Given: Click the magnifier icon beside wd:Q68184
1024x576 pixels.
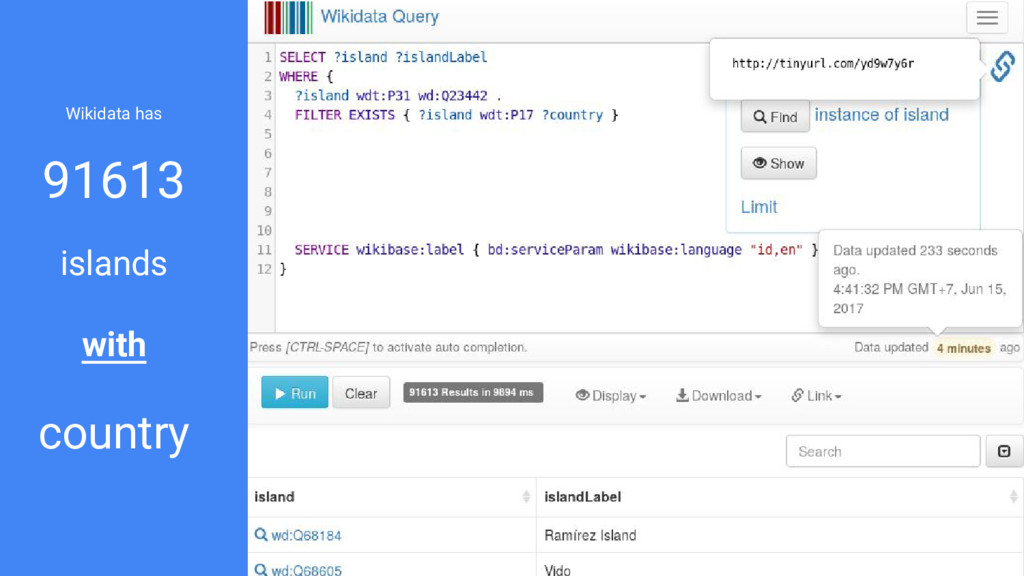Looking at the screenshot, I should coord(261,535).
